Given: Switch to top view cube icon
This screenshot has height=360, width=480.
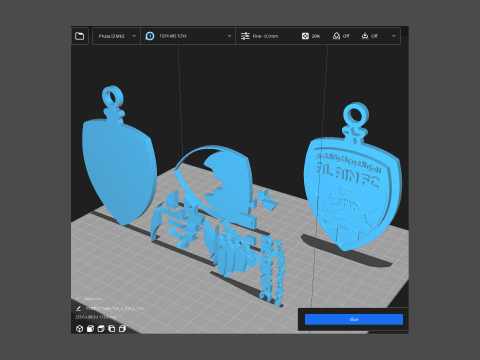Looking at the screenshot, I should coord(101,329).
